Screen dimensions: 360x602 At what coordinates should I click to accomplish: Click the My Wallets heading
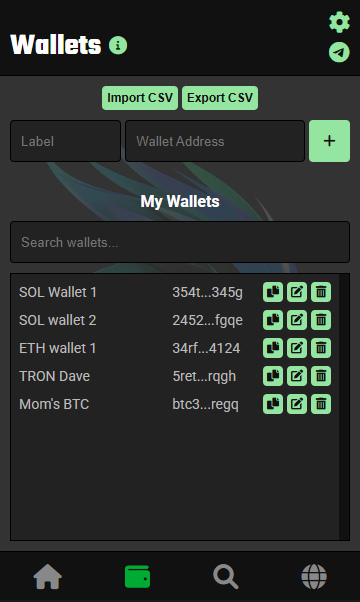pyautogui.click(x=180, y=202)
